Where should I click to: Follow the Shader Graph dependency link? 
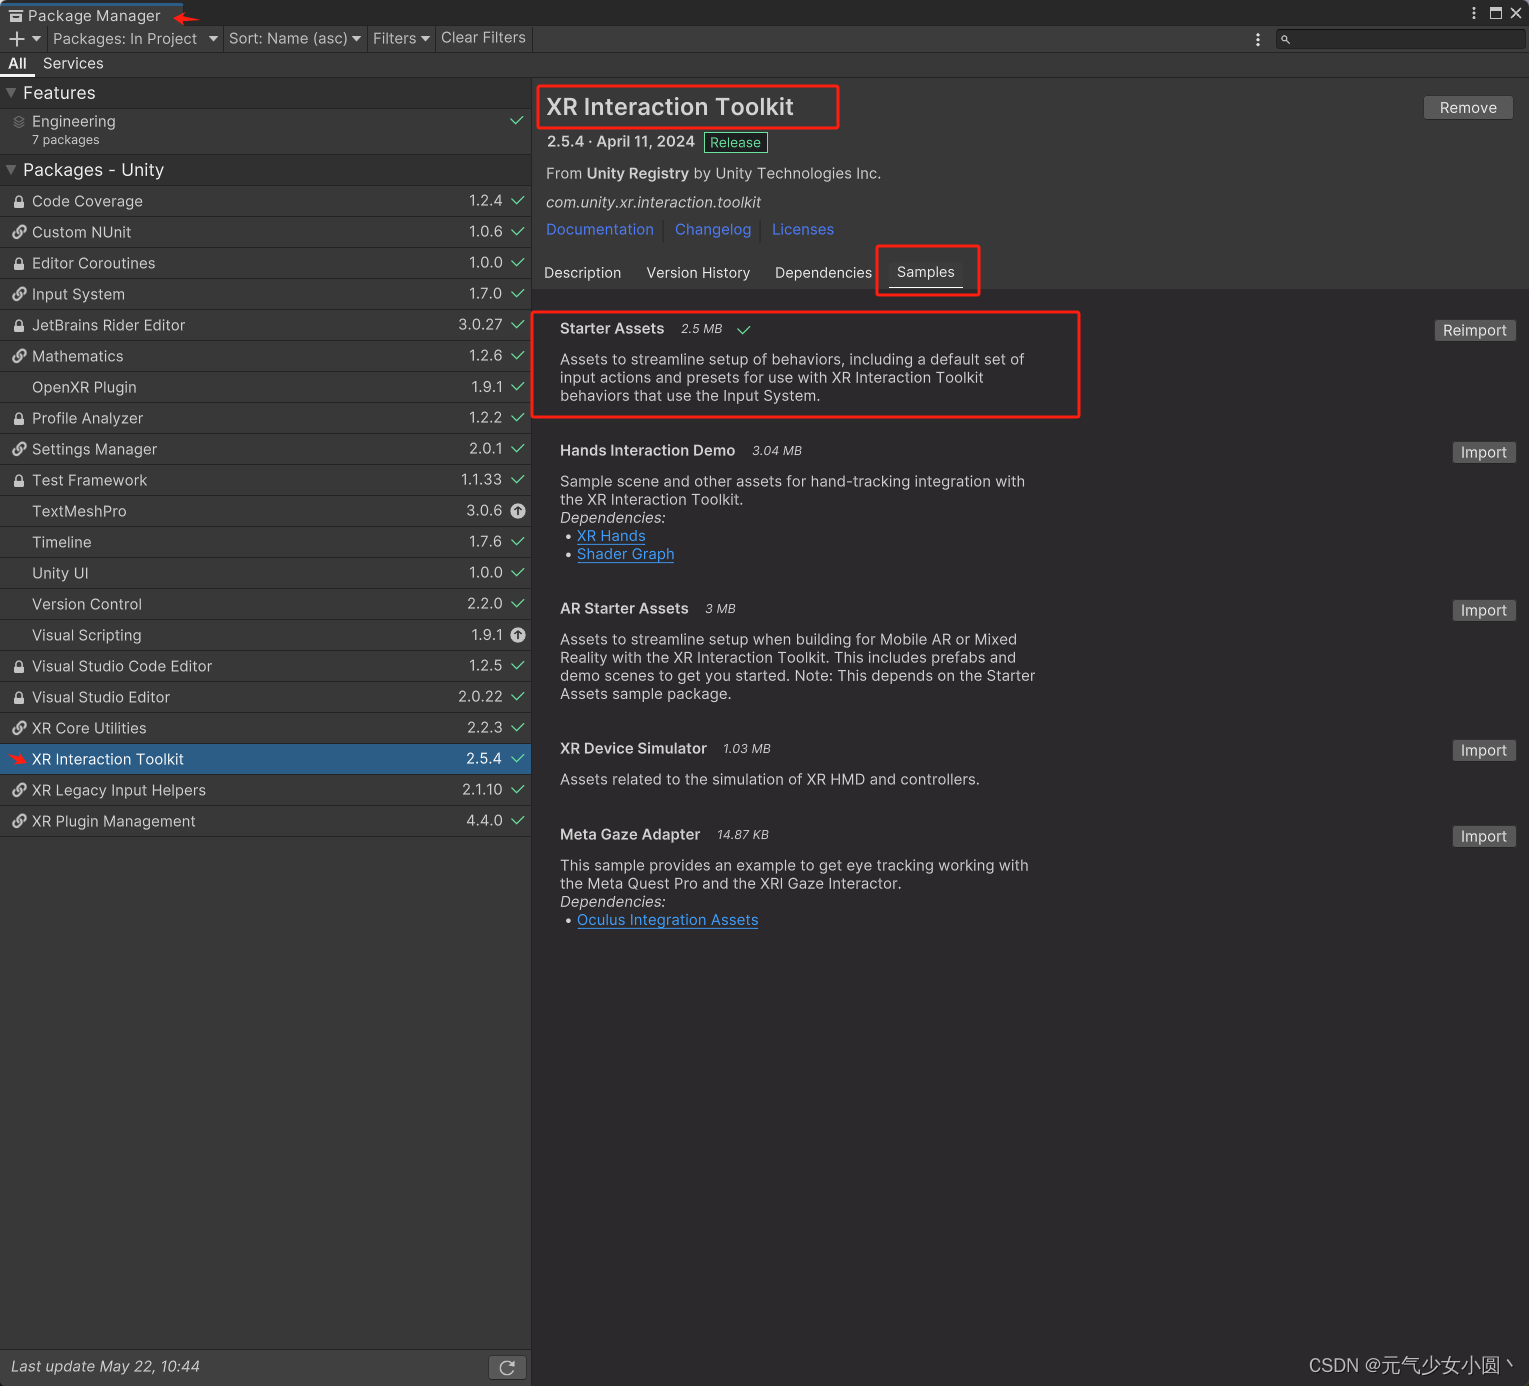point(626,554)
